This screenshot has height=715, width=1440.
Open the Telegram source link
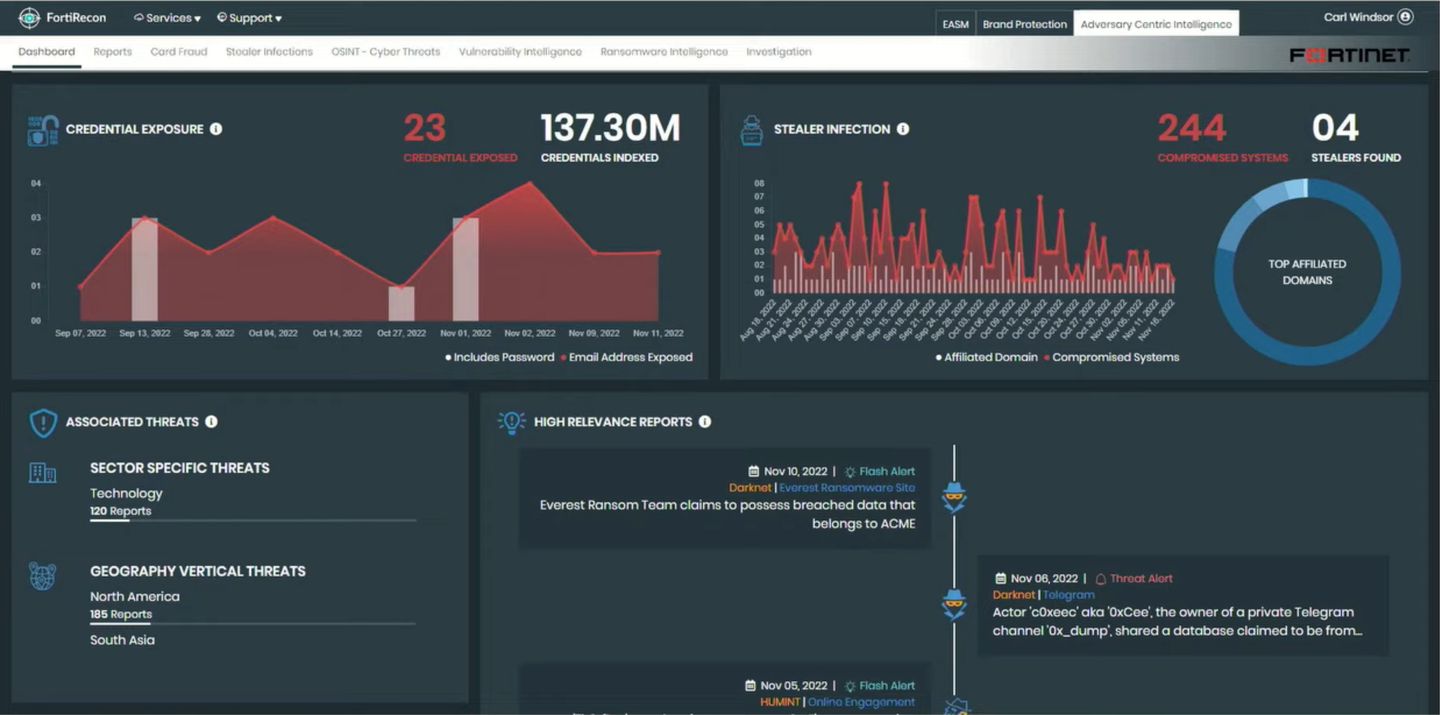pos(1069,595)
